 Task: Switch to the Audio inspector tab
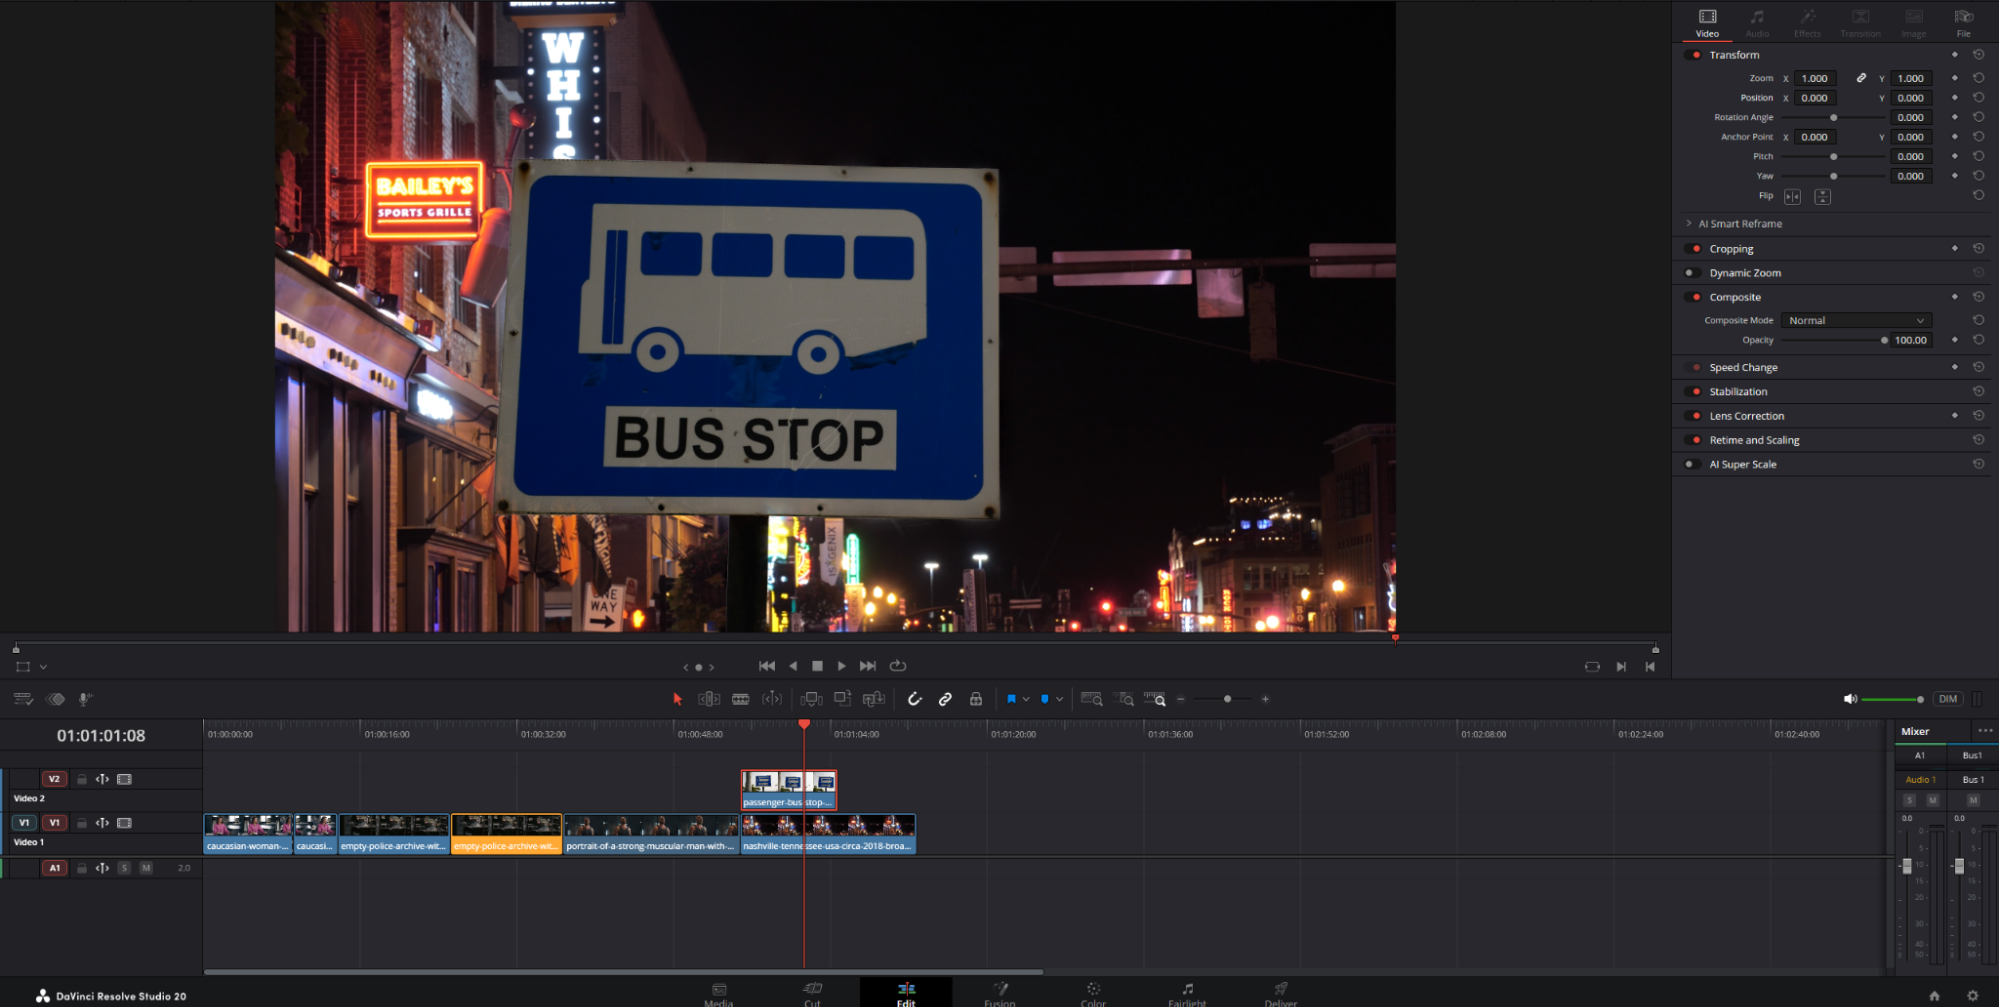click(x=1757, y=22)
